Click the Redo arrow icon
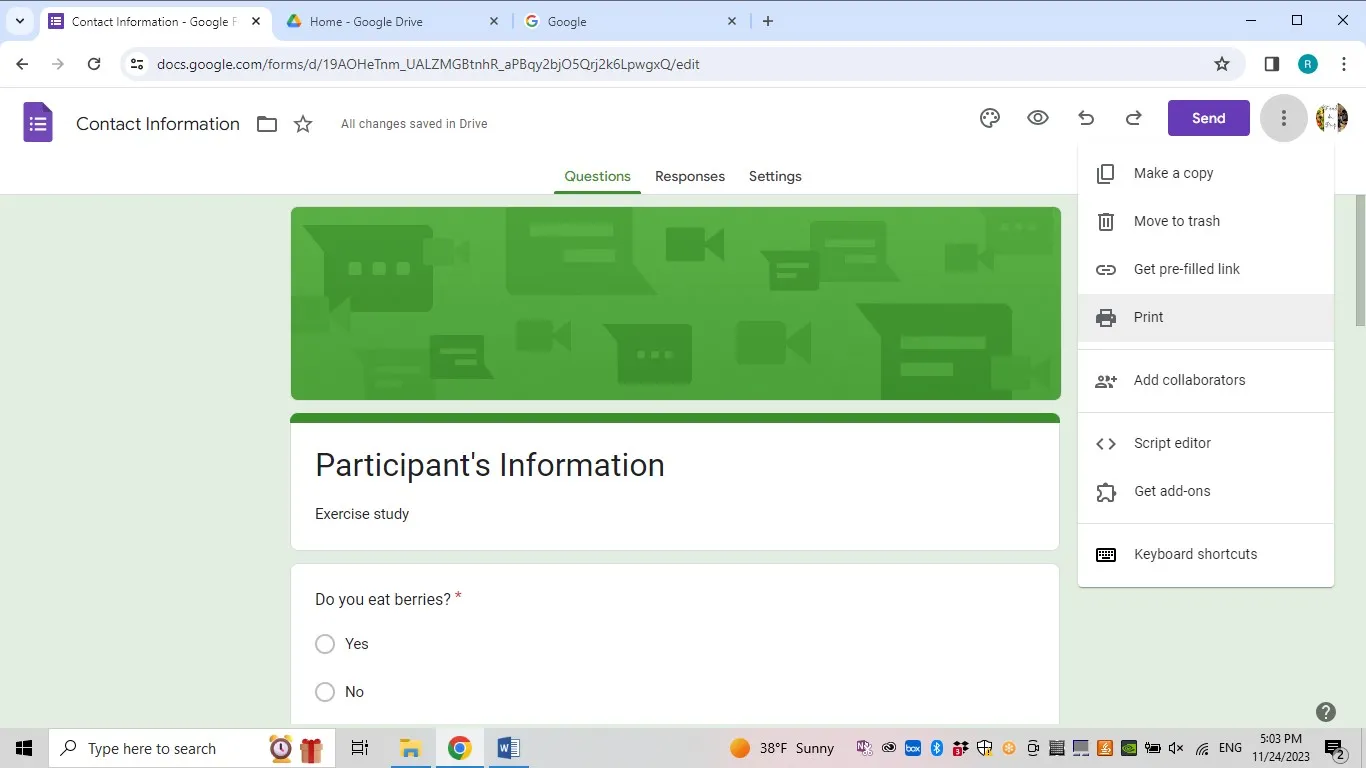Image resolution: width=1366 pixels, height=768 pixels. tap(1133, 118)
